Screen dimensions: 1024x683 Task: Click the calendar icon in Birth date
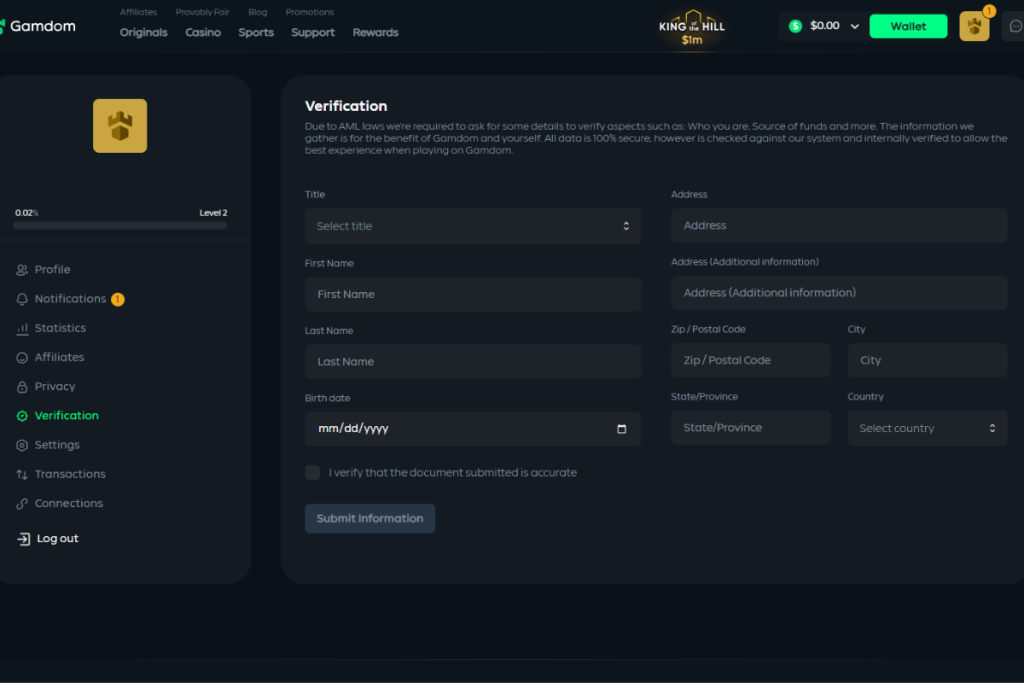[622, 429]
